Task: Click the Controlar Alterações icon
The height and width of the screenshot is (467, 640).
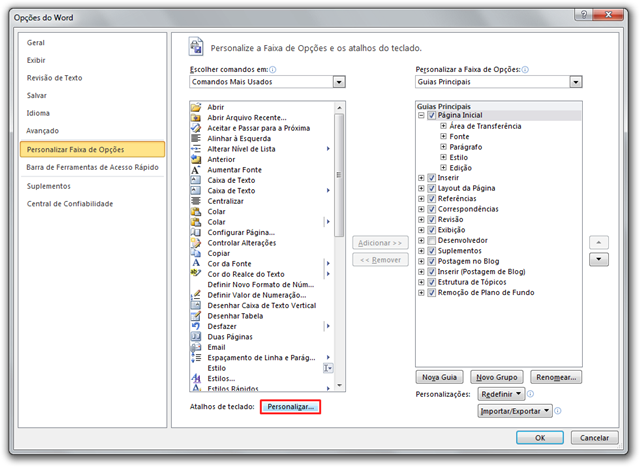Action: click(196, 243)
